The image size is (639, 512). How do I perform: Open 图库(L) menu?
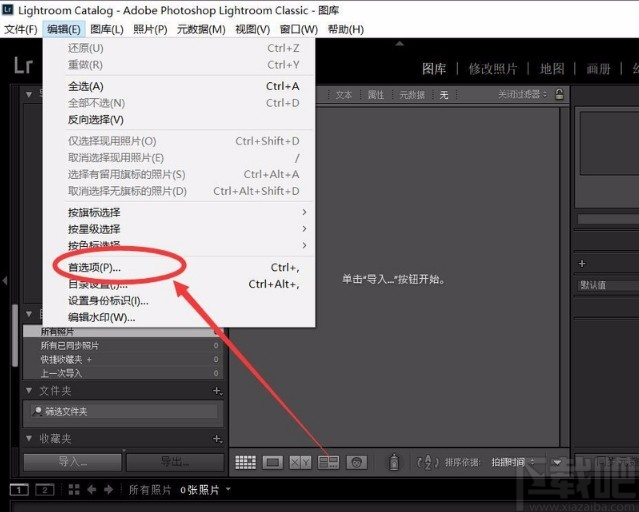(106, 29)
